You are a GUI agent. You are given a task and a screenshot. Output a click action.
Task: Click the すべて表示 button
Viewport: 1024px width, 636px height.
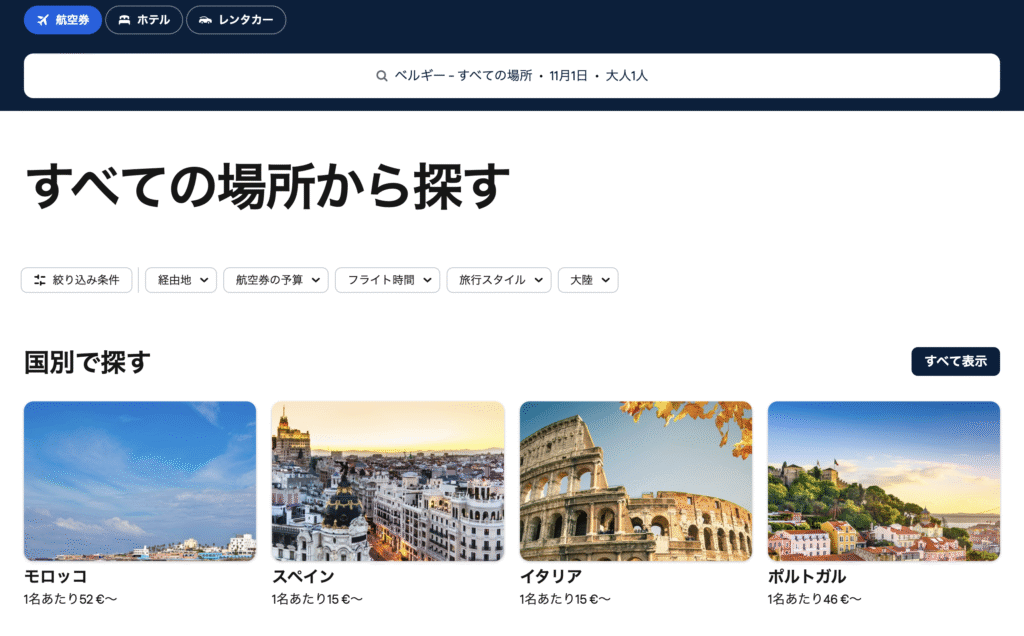[955, 362]
